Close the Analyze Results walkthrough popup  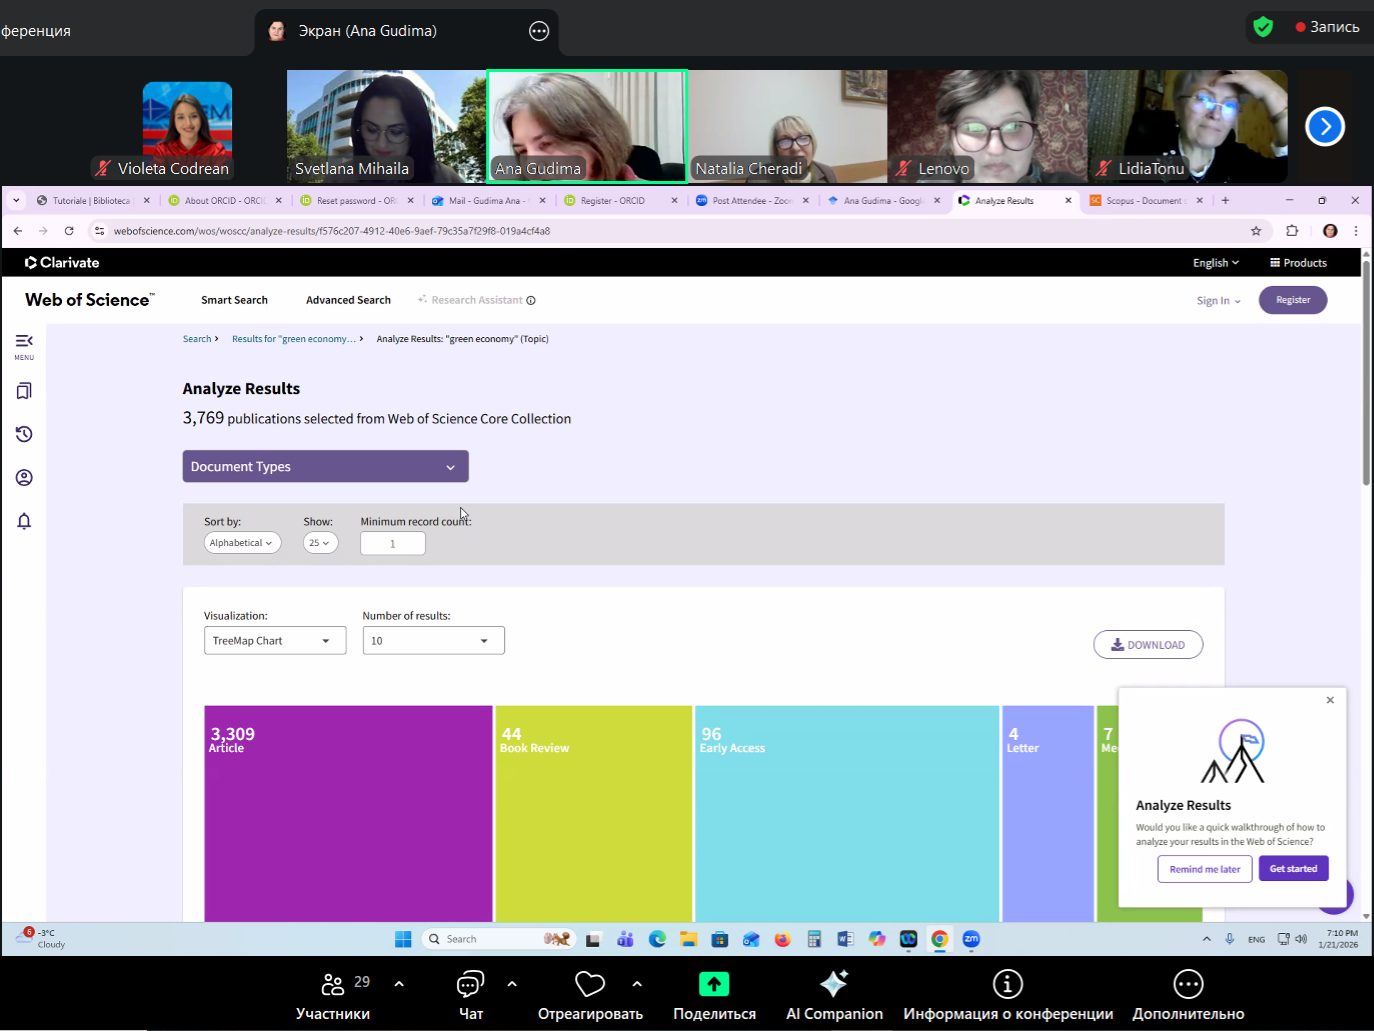click(x=1330, y=700)
